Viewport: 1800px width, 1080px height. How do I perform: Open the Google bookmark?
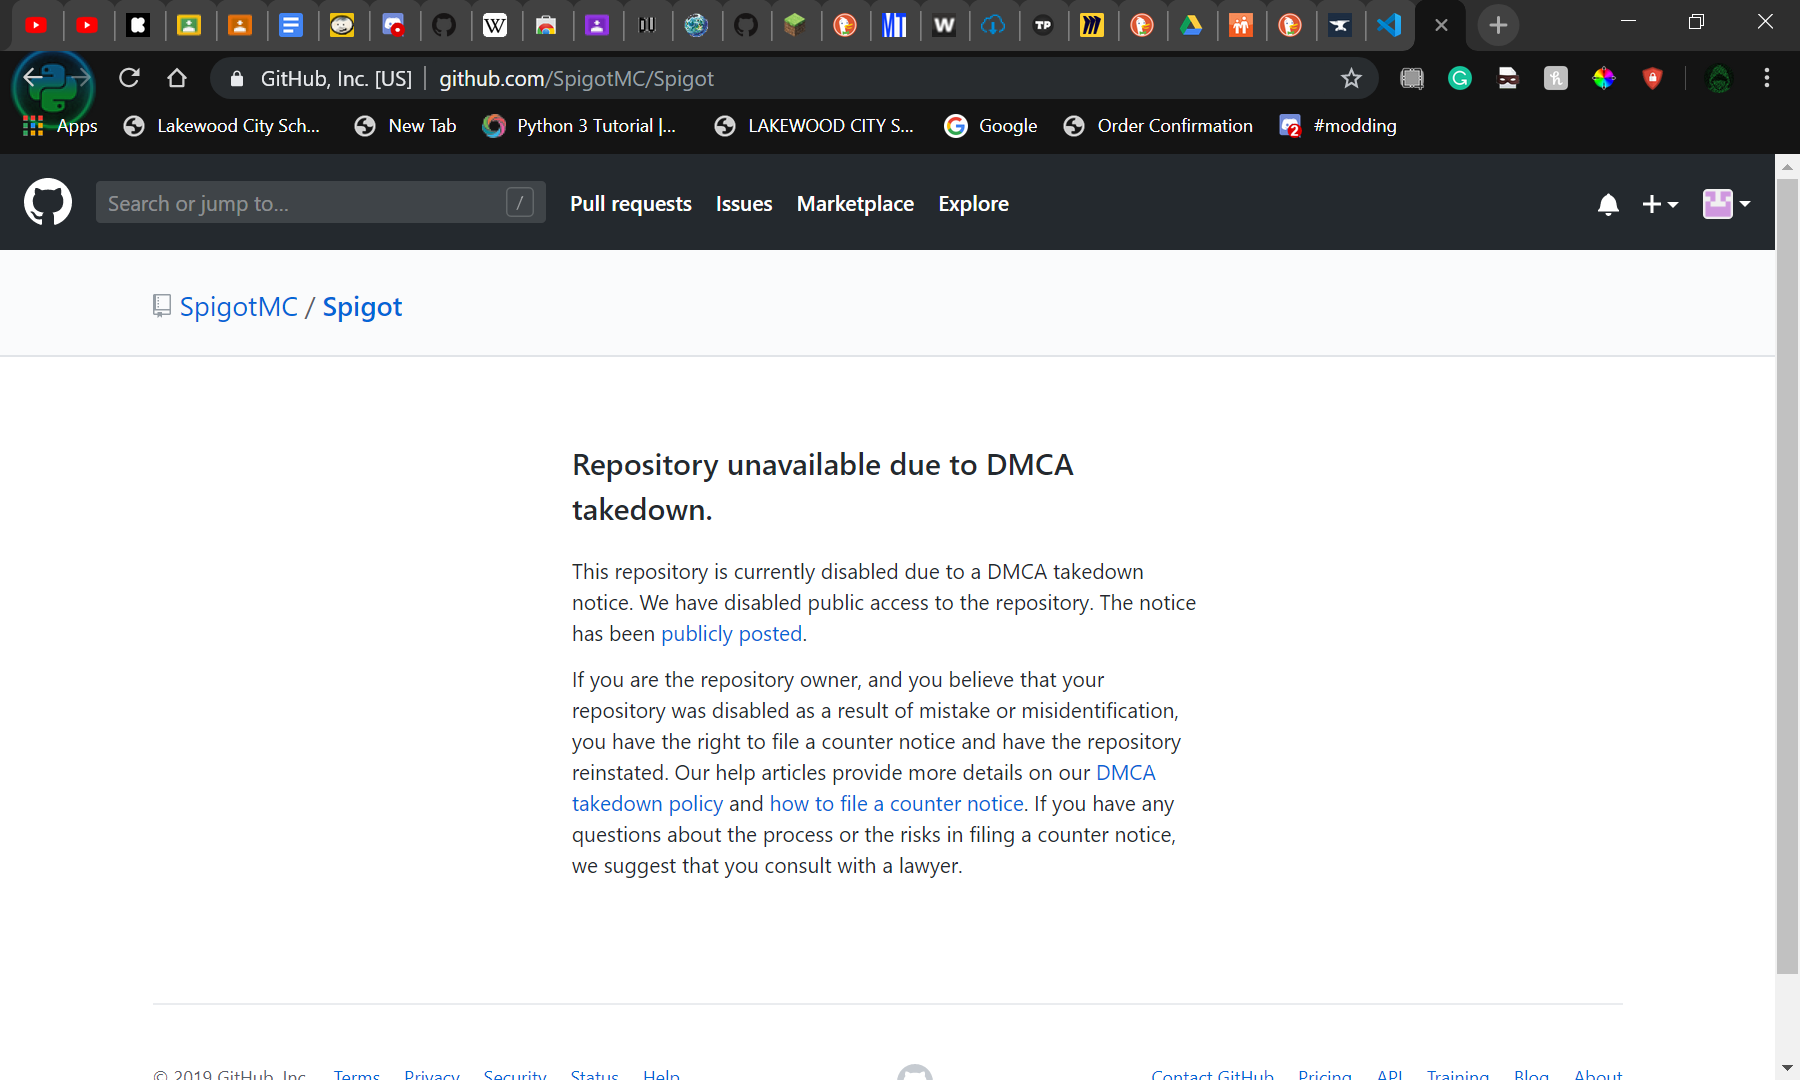click(991, 126)
